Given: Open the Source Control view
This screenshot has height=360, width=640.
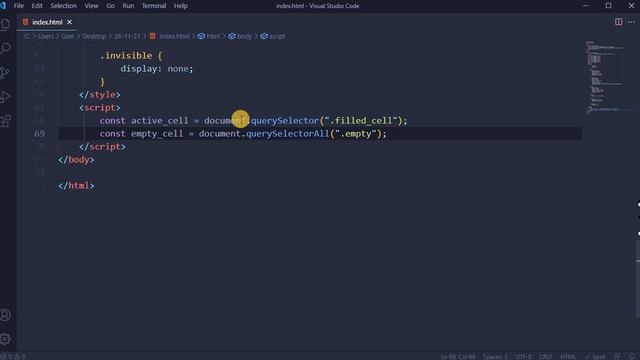Looking at the screenshot, I should click(5, 73).
